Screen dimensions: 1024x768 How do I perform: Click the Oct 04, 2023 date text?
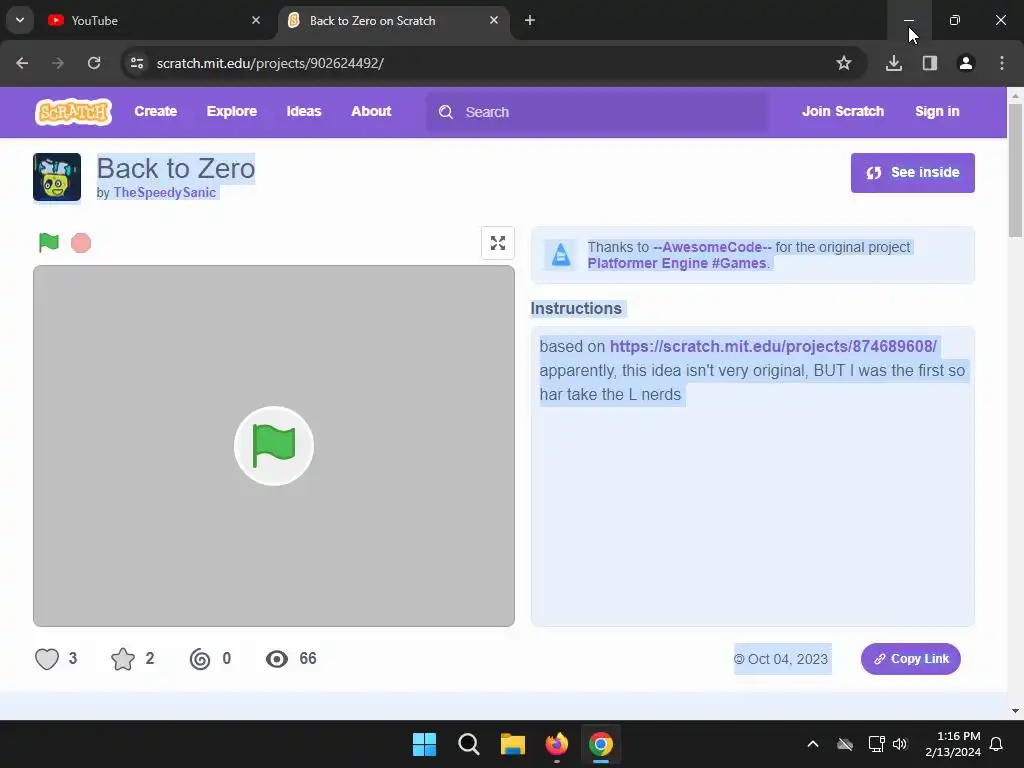(788, 659)
